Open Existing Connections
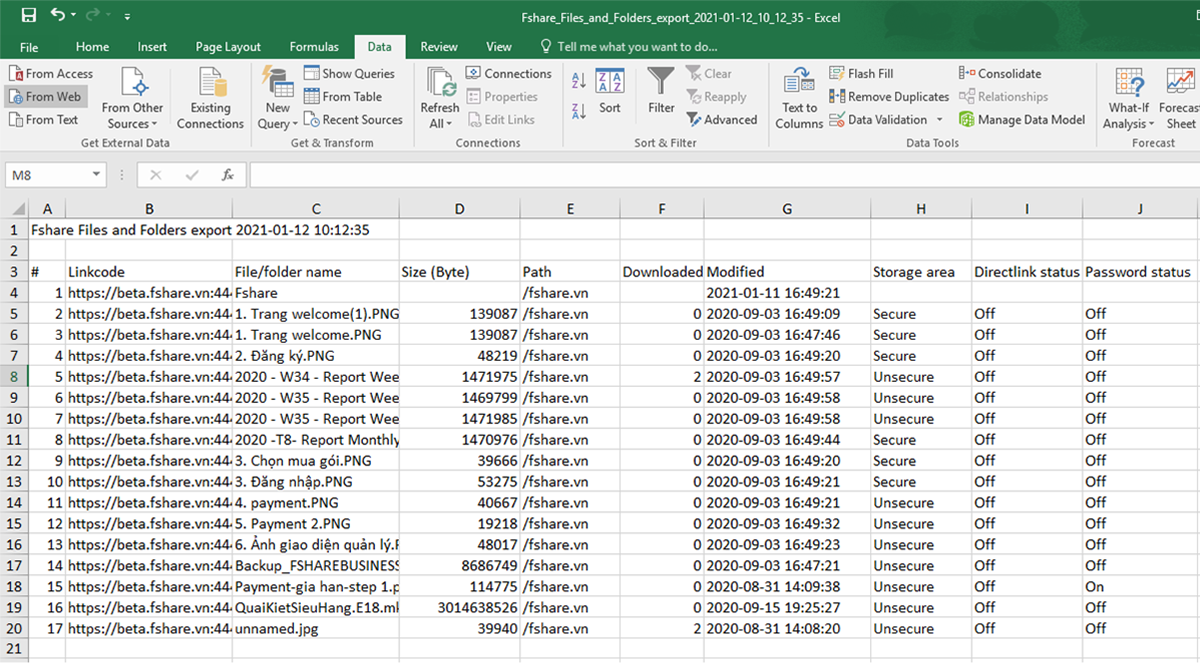 pyautogui.click(x=210, y=98)
